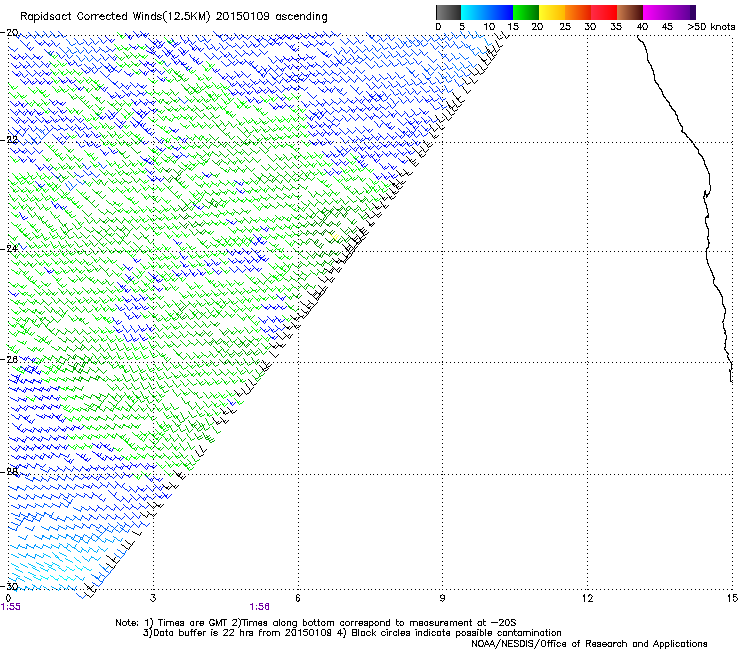
Task: Click the '-26' latitude axis label
Action: pyautogui.click(x=9, y=359)
